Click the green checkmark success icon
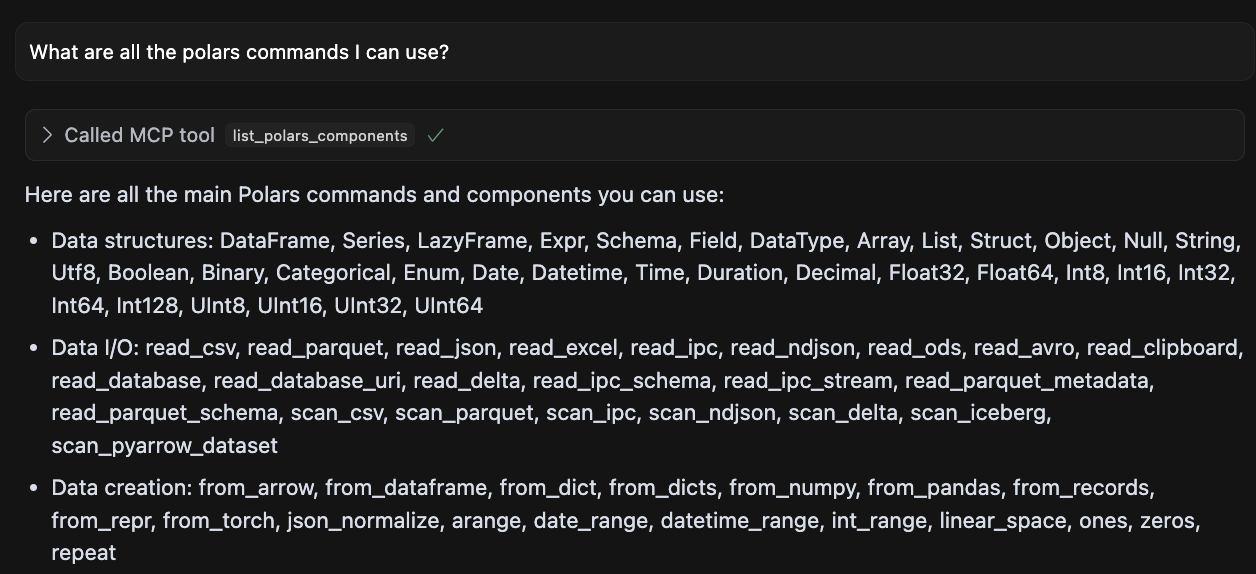The width and height of the screenshot is (1256, 574). point(435,135)
